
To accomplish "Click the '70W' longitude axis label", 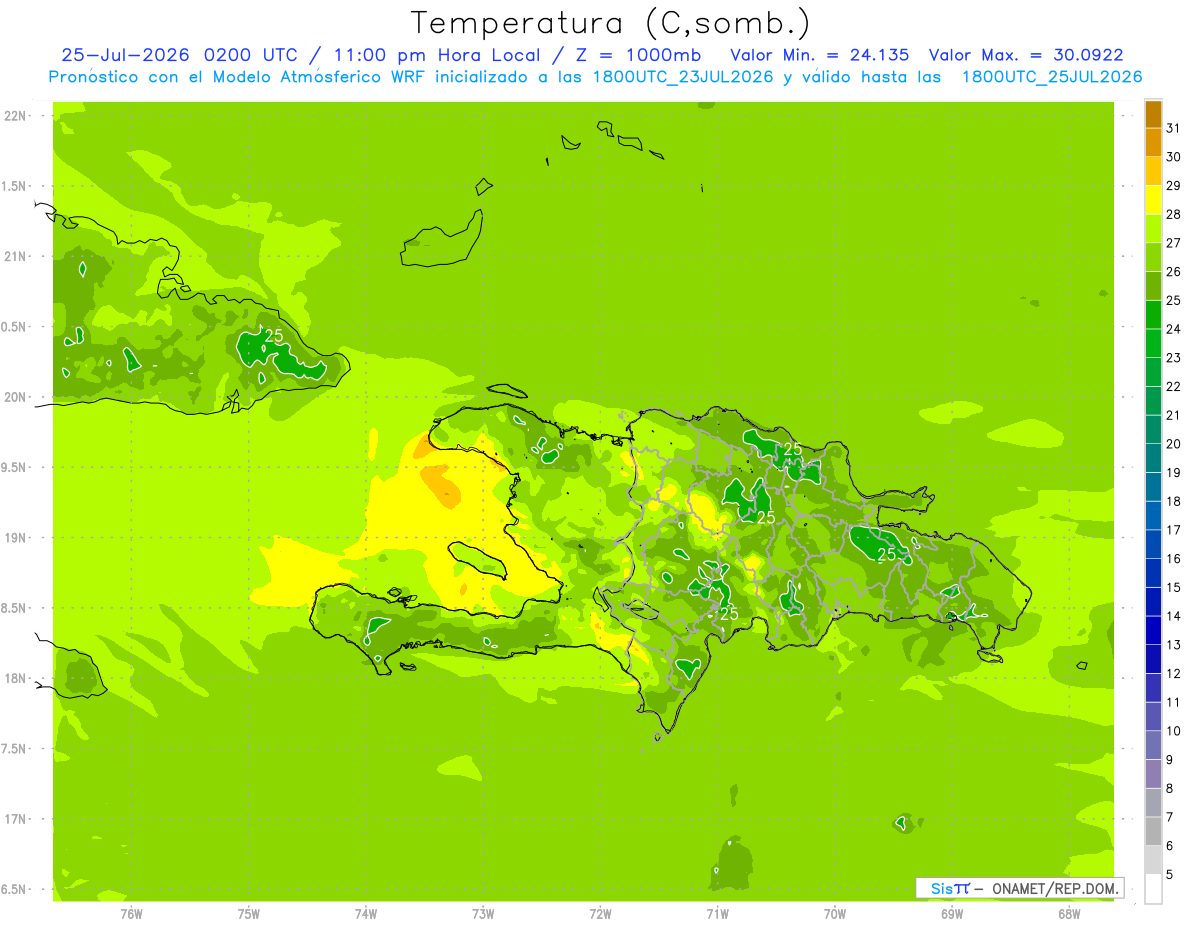I will (x=835, y=914).
